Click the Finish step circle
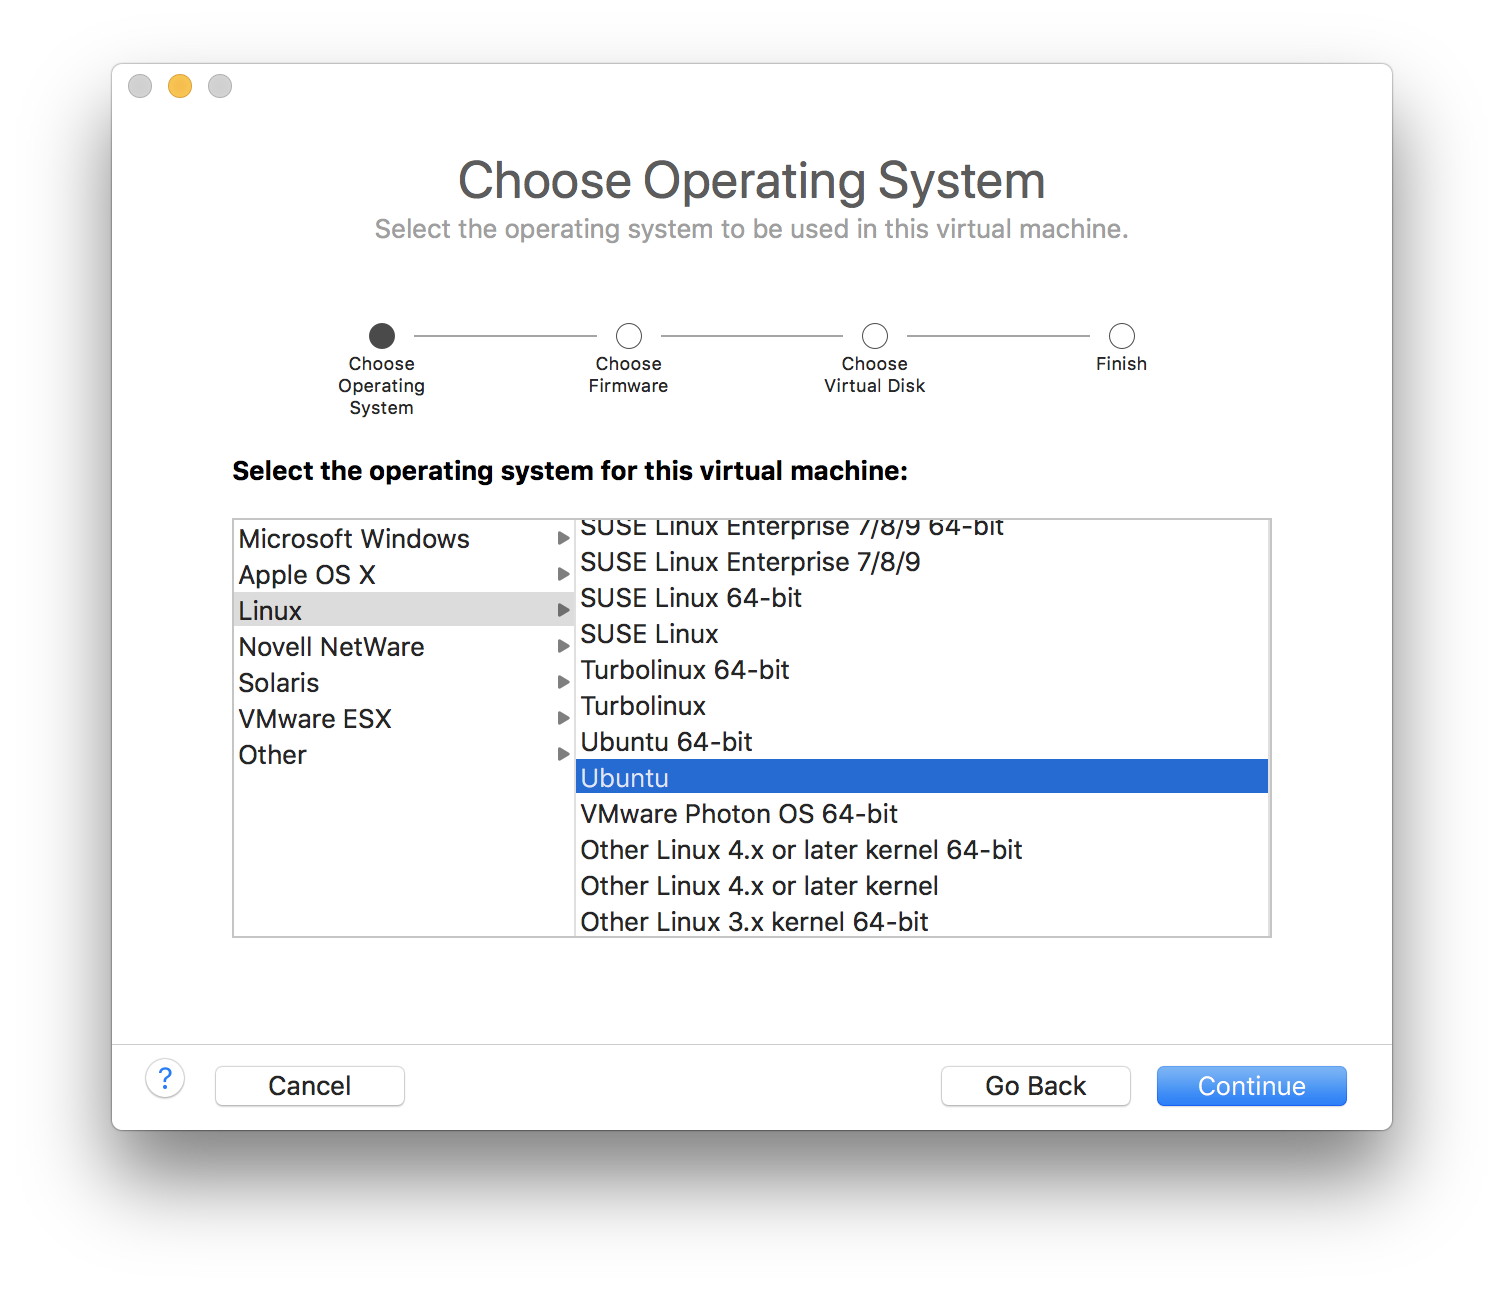The image size is (1504, 1290). coord(1122,336)
